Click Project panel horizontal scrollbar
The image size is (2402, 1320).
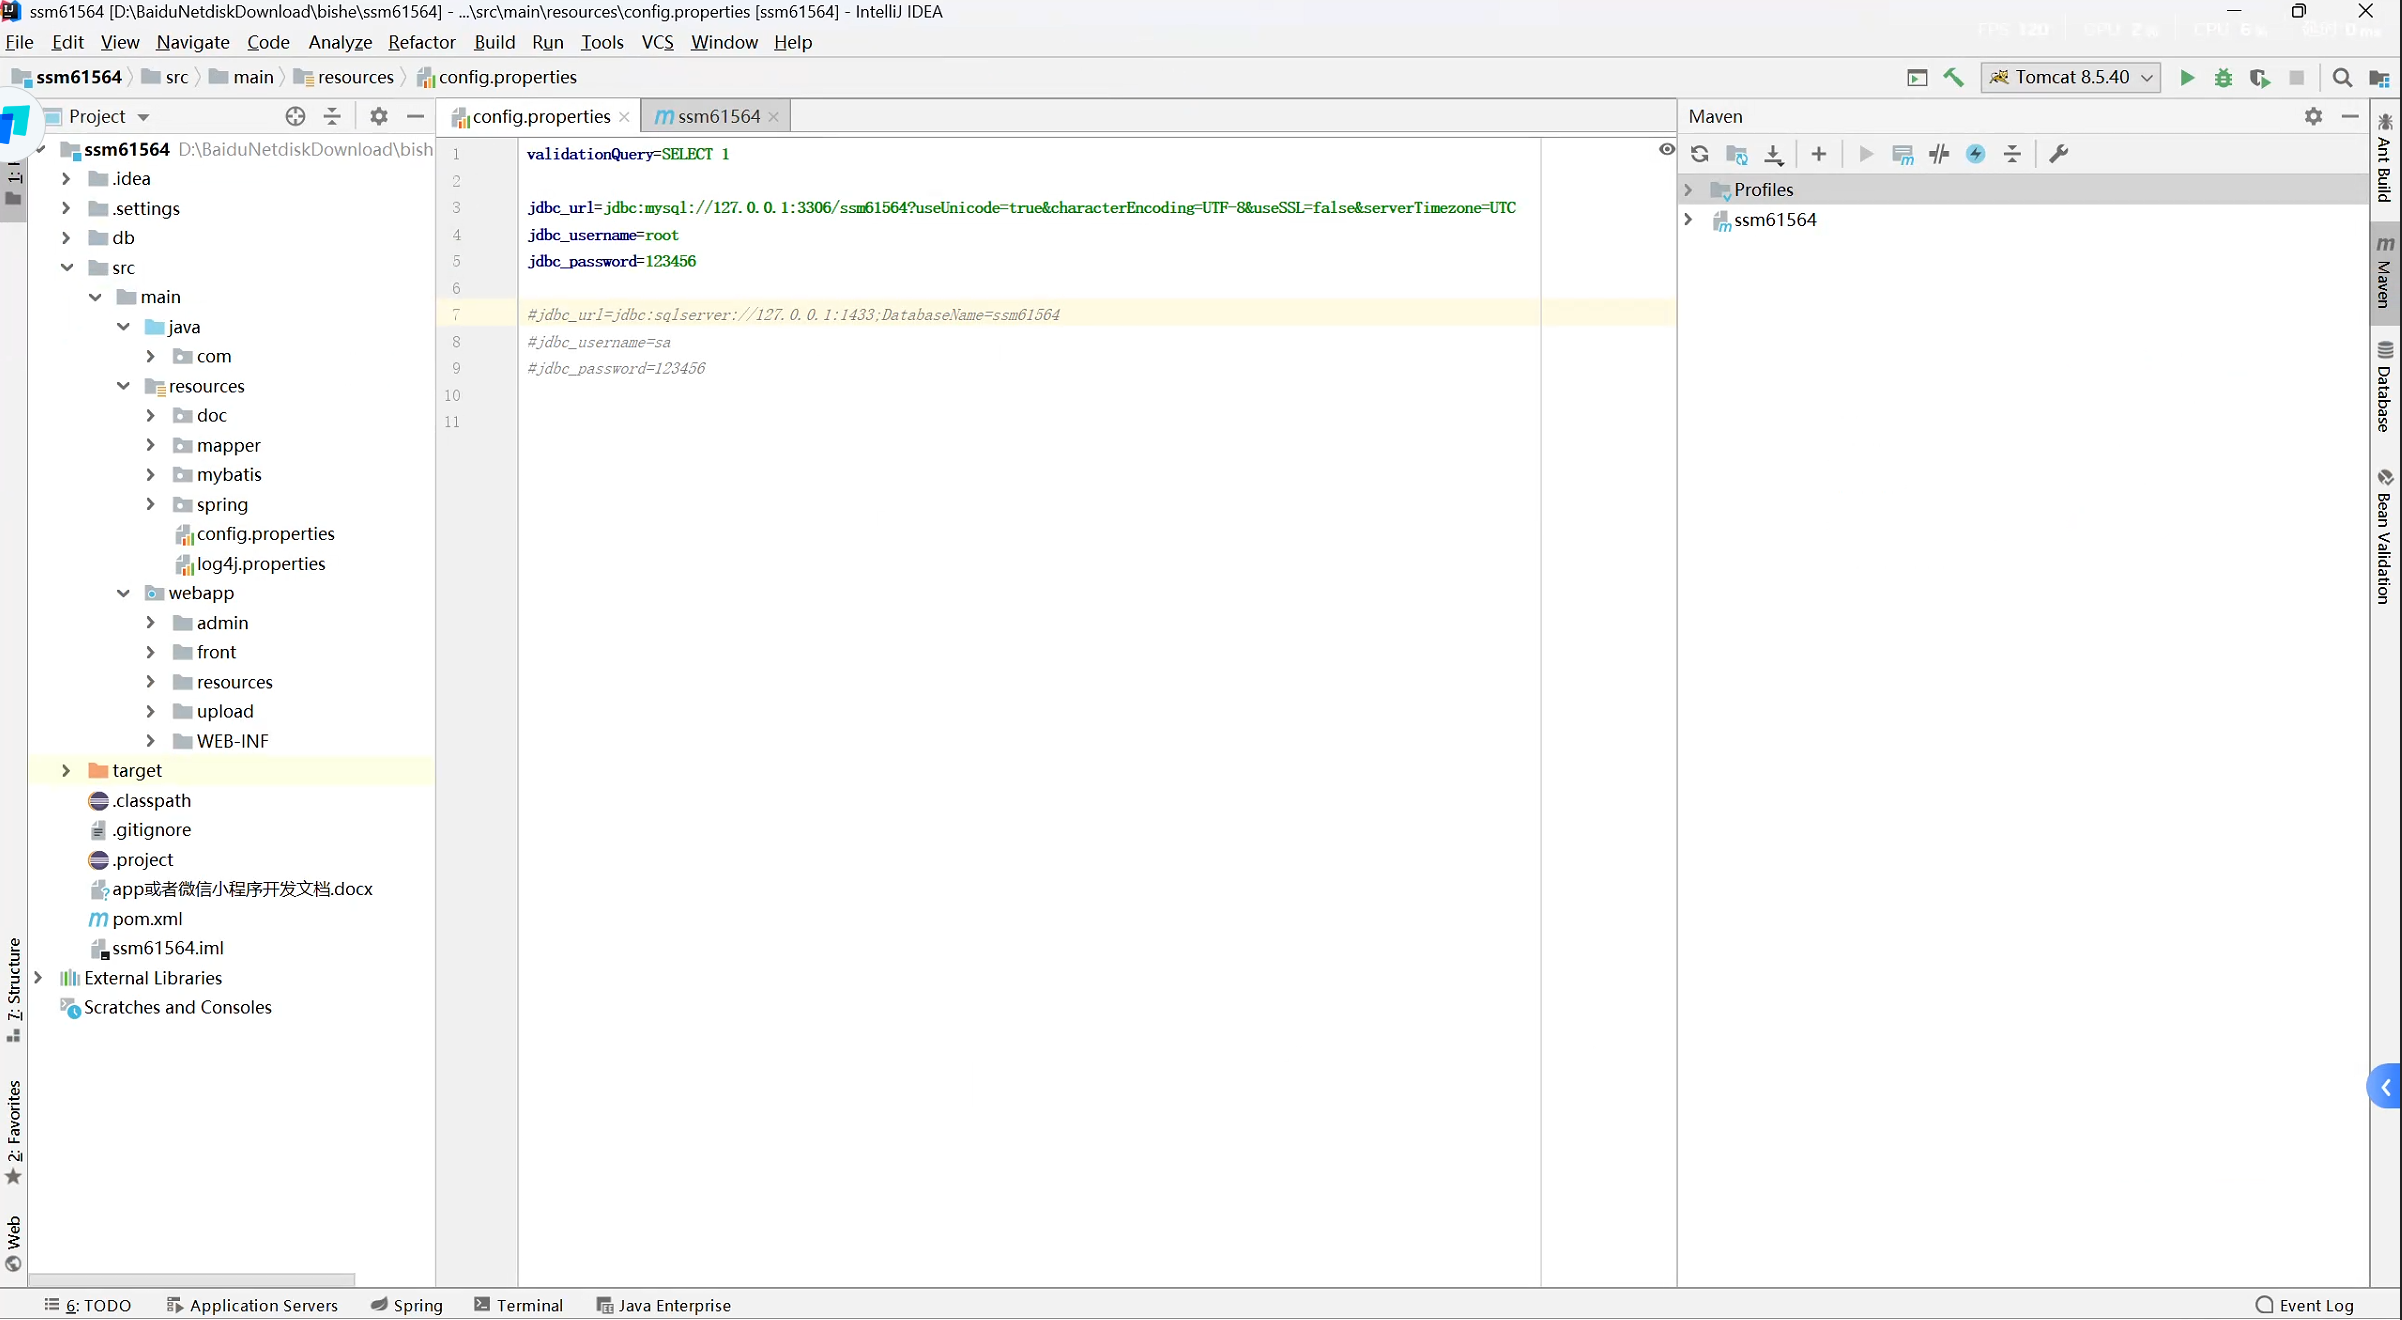pyautogui.click(x=192, y=1279)
